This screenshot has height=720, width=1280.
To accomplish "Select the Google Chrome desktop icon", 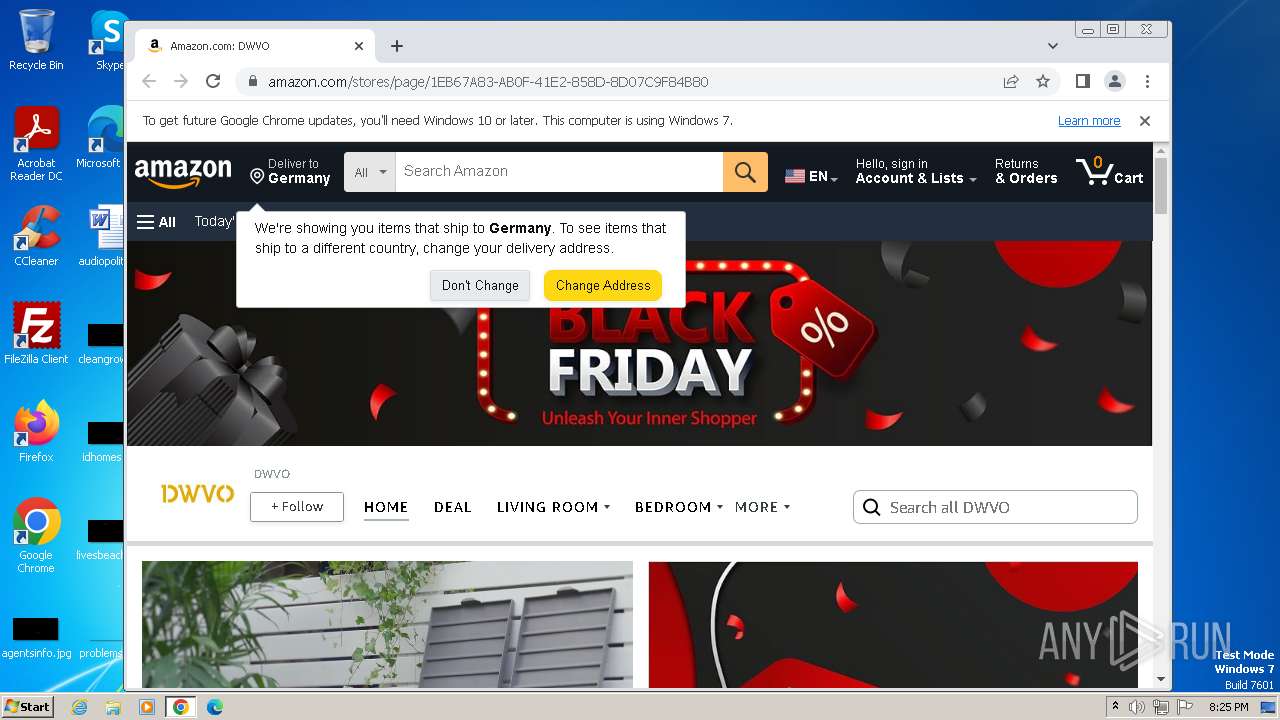I will (36, 536).
